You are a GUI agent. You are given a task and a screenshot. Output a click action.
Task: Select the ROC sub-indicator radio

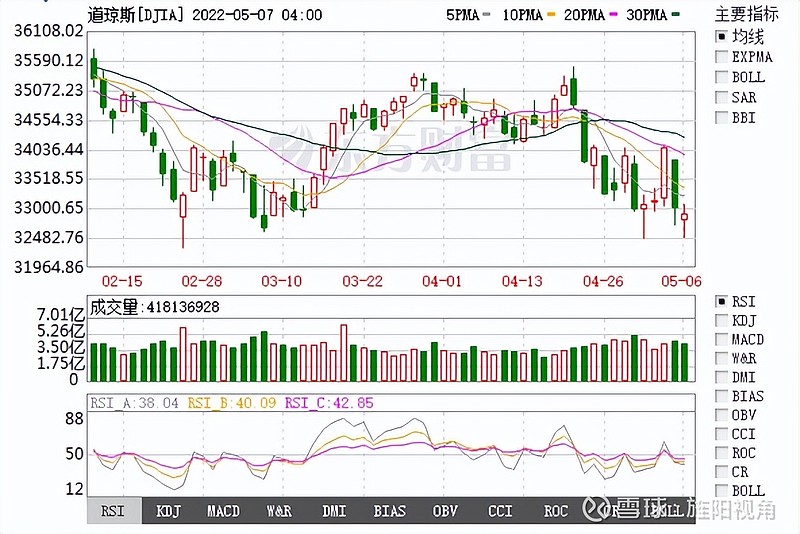click(721, 452)
